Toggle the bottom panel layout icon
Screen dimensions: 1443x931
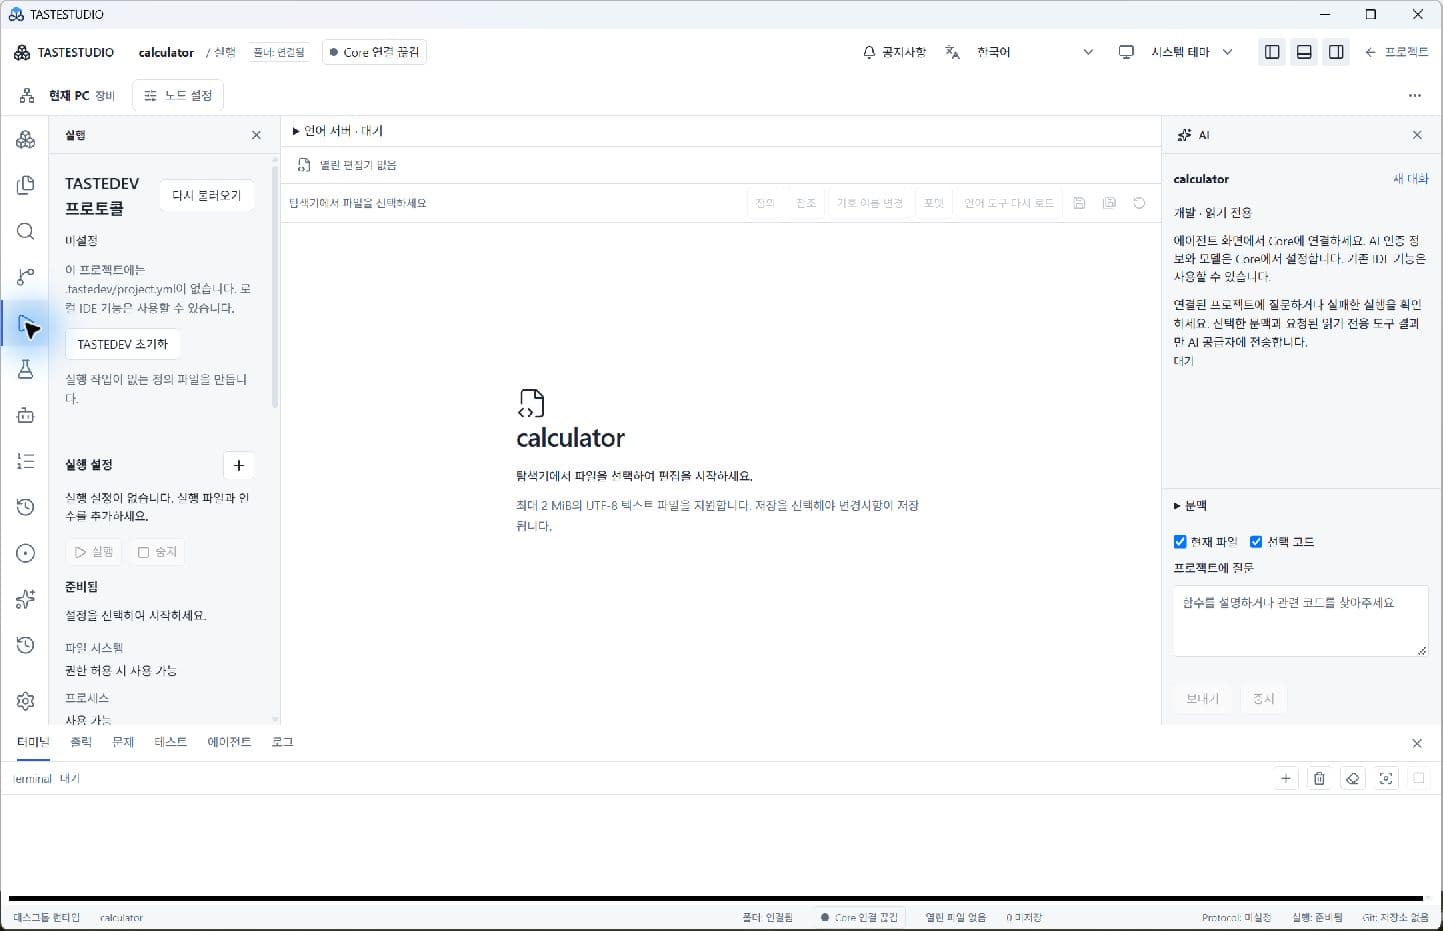[x=1304, y=52]
